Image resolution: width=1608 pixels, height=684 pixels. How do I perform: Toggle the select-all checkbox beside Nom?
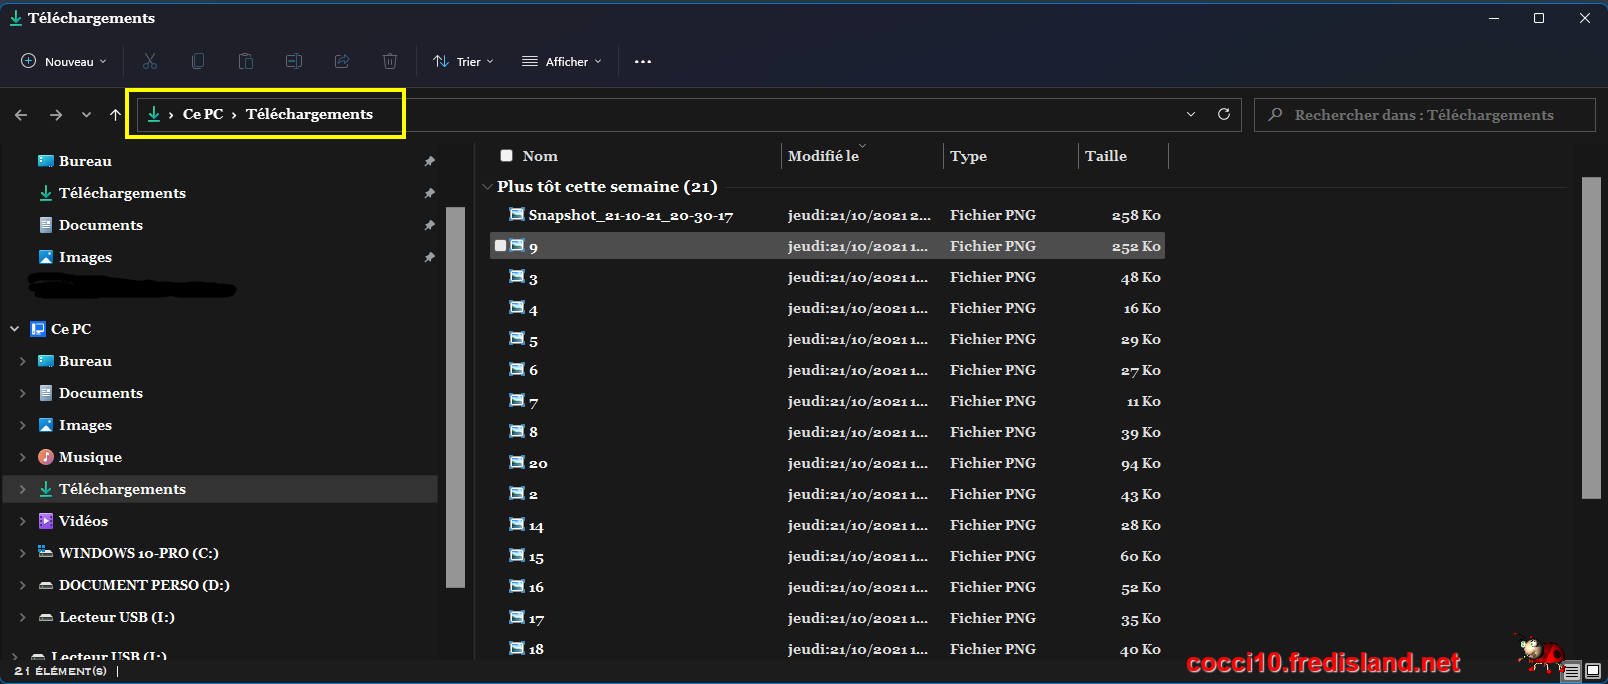click(507, 156)
